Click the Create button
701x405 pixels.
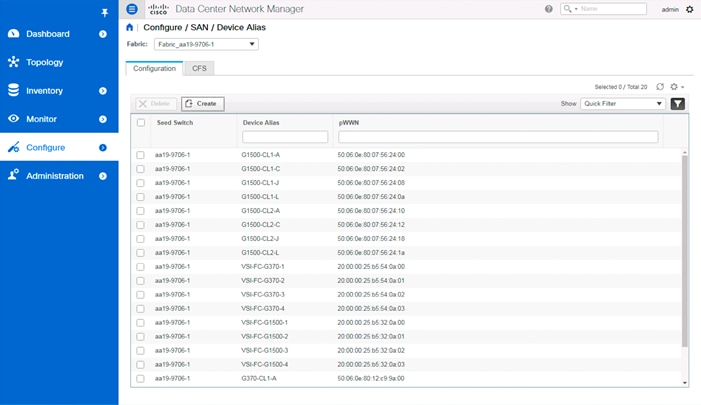pyautogui.click(x=203, y=104)
